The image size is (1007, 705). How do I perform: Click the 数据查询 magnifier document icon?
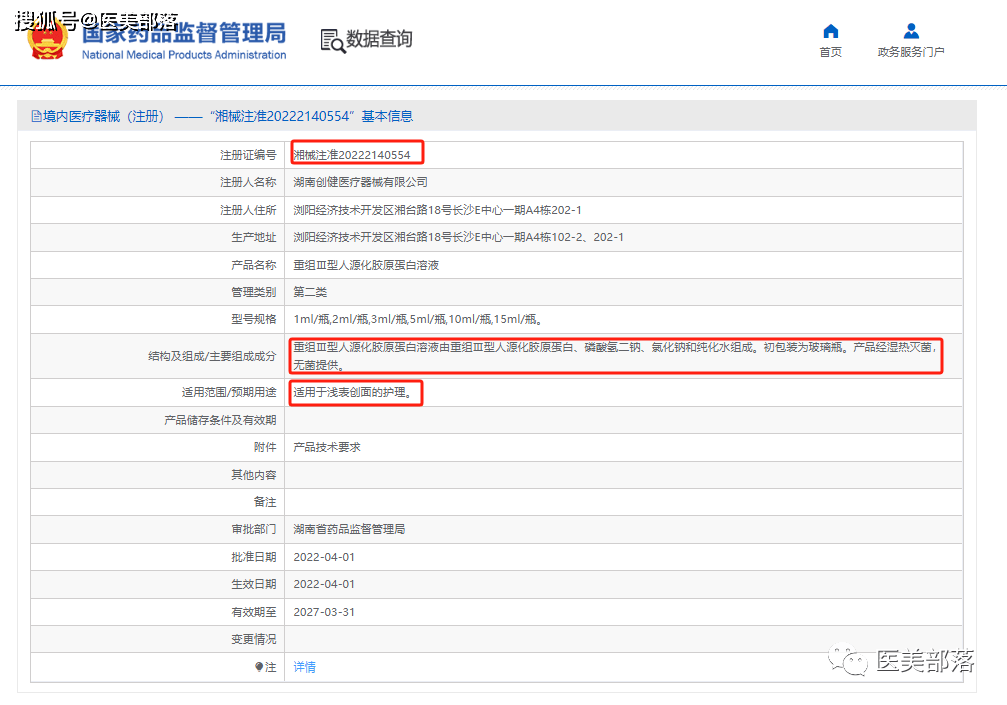[332, 40]
